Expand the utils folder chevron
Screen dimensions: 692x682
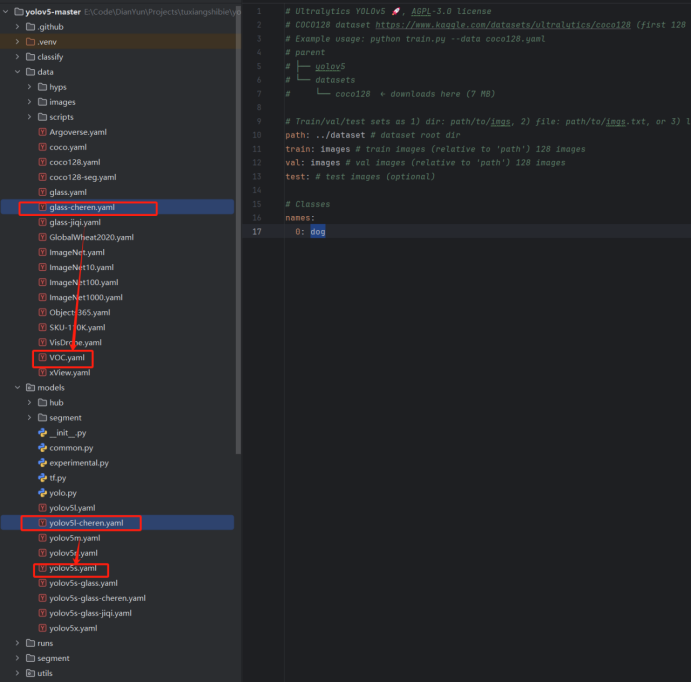(x=17, y=673)
